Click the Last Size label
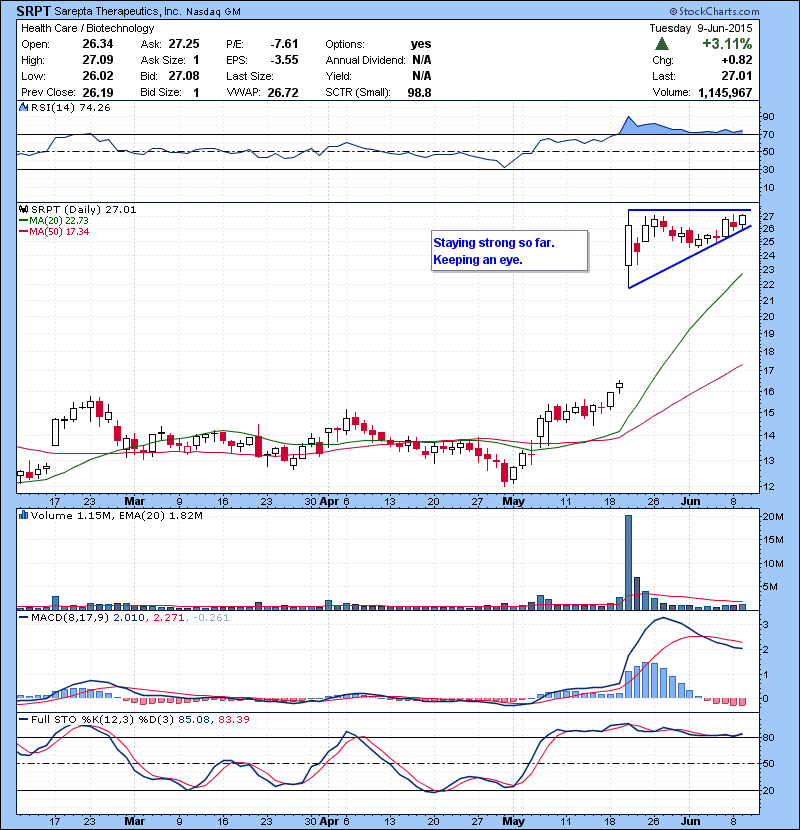Screen dimensions: 800x830 (x=250, y=76)
